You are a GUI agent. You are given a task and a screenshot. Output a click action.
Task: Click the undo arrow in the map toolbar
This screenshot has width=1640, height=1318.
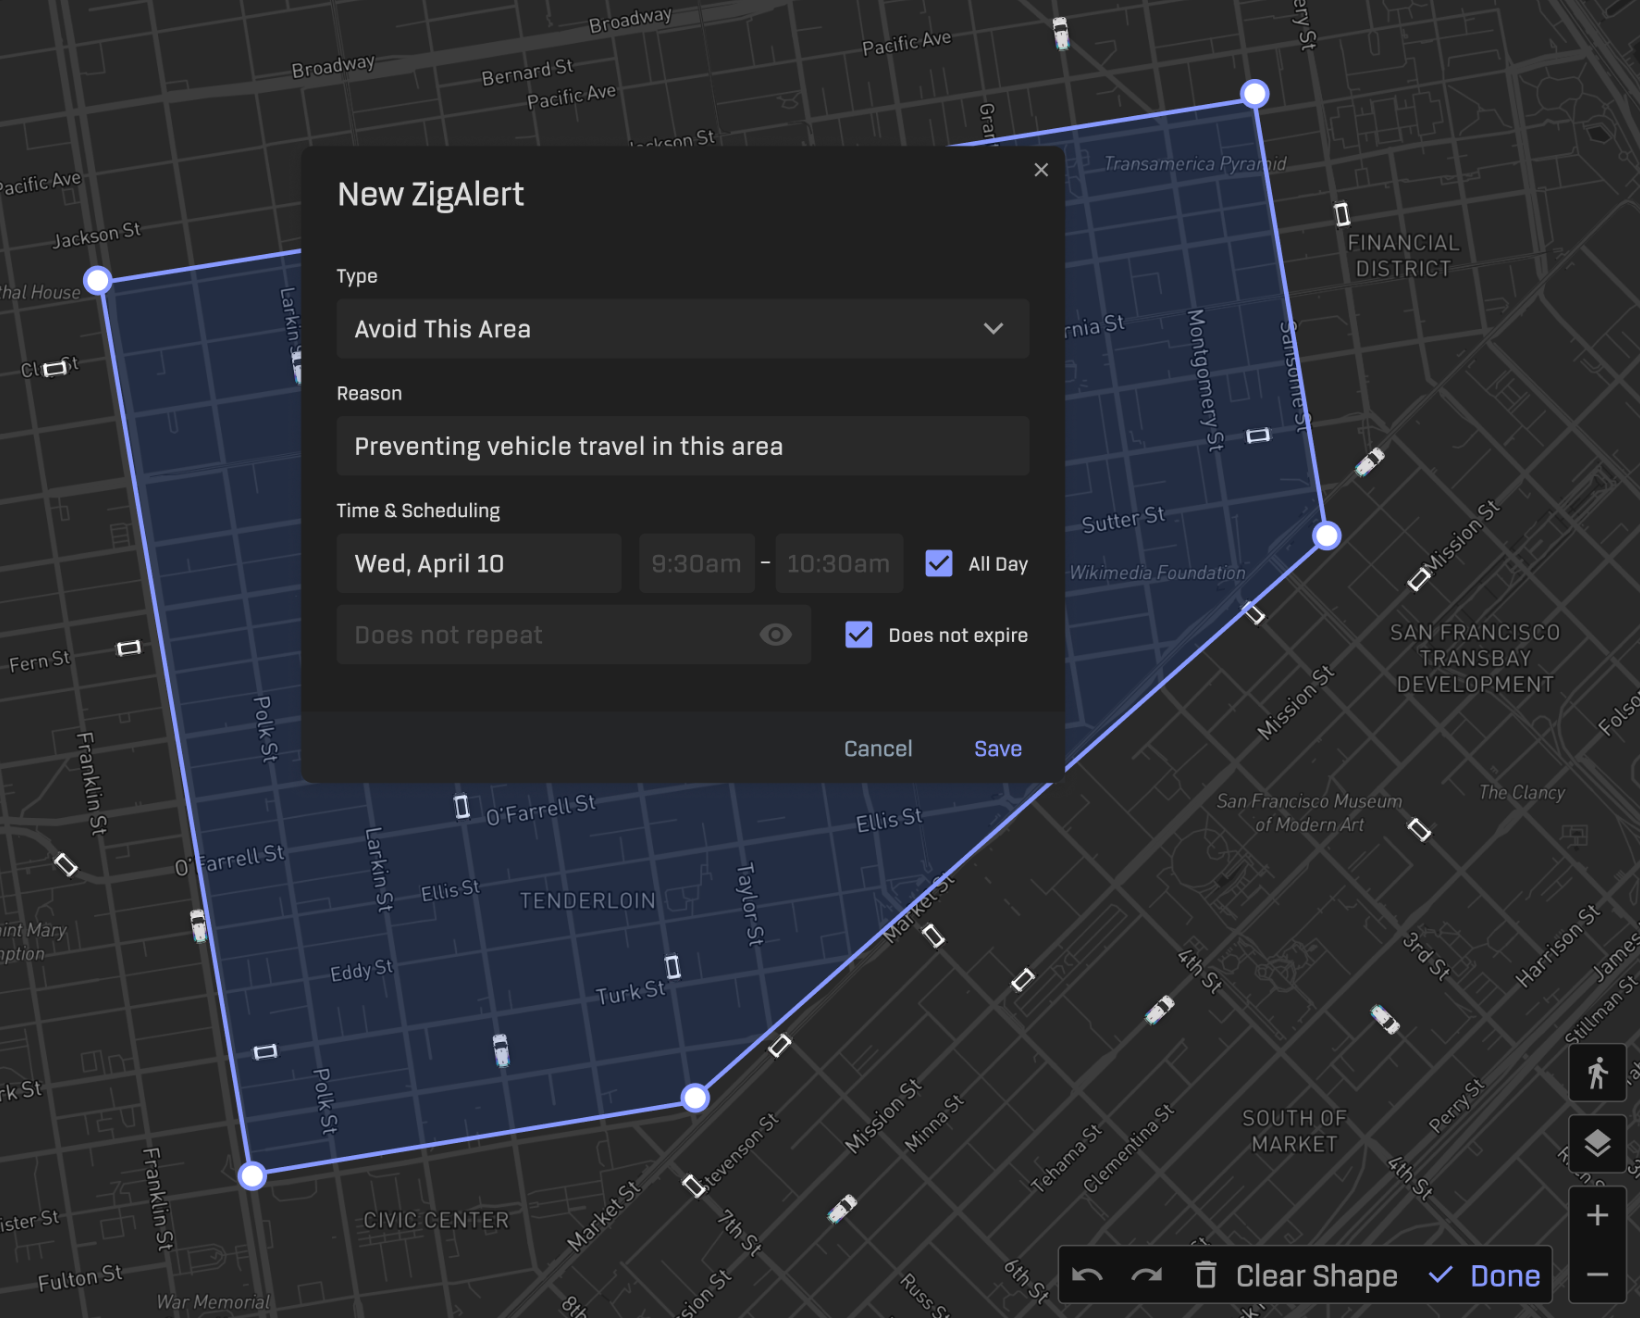1089,1275
